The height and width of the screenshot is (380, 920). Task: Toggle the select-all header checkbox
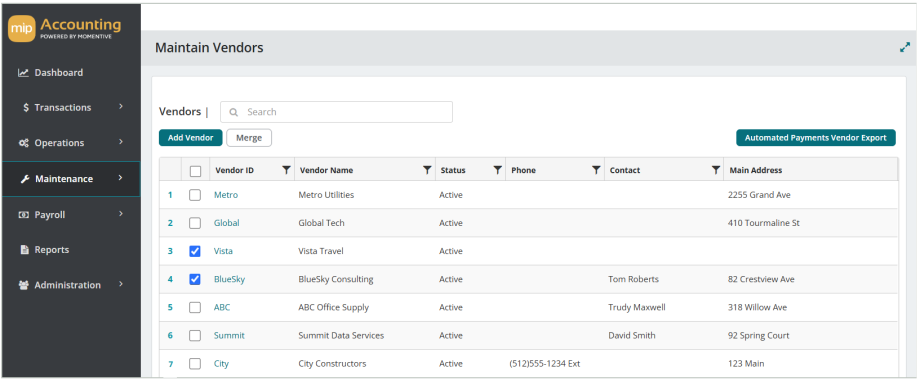coord(195,171)
